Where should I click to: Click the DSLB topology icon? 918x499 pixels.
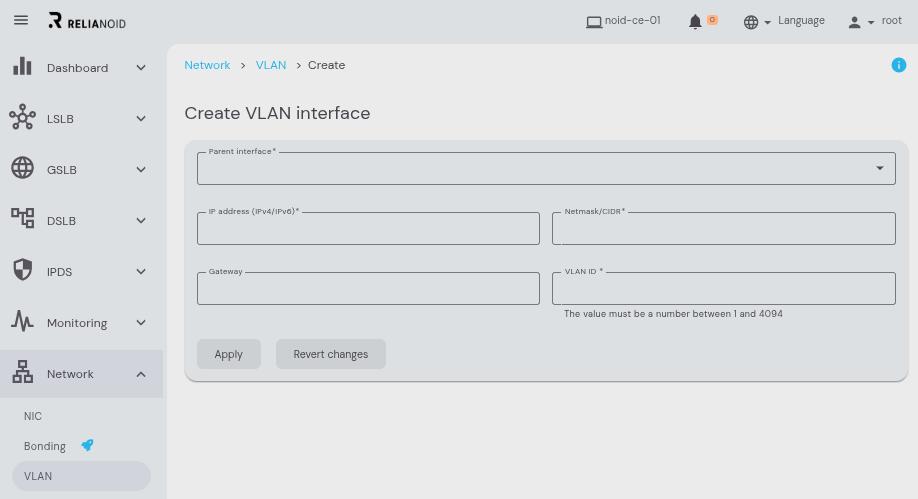point(22,218)
